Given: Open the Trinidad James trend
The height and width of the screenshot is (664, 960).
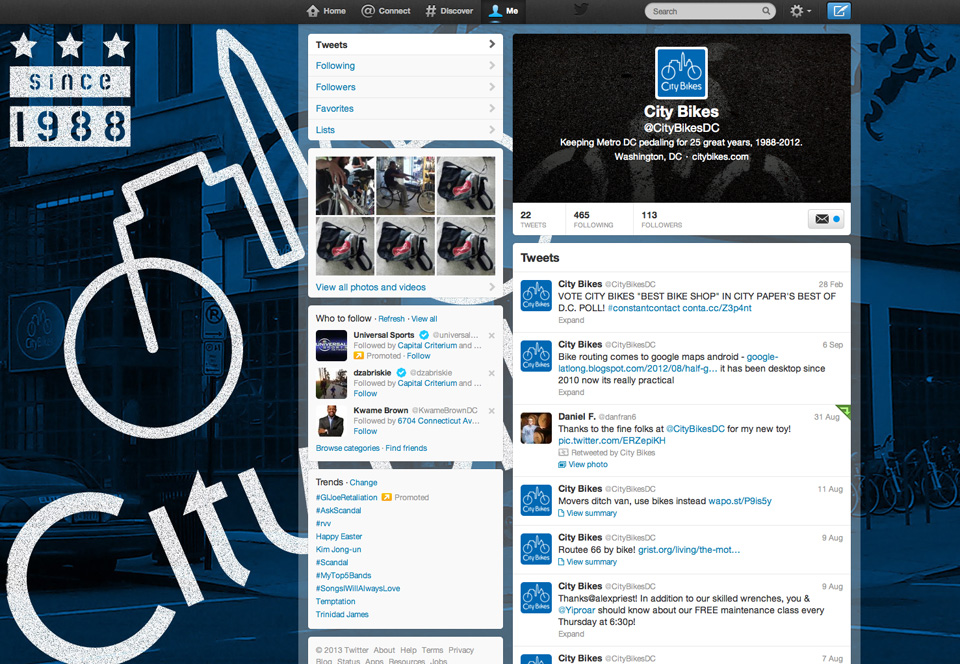Looking at the screenshot, I should click(x=342, y=614).
